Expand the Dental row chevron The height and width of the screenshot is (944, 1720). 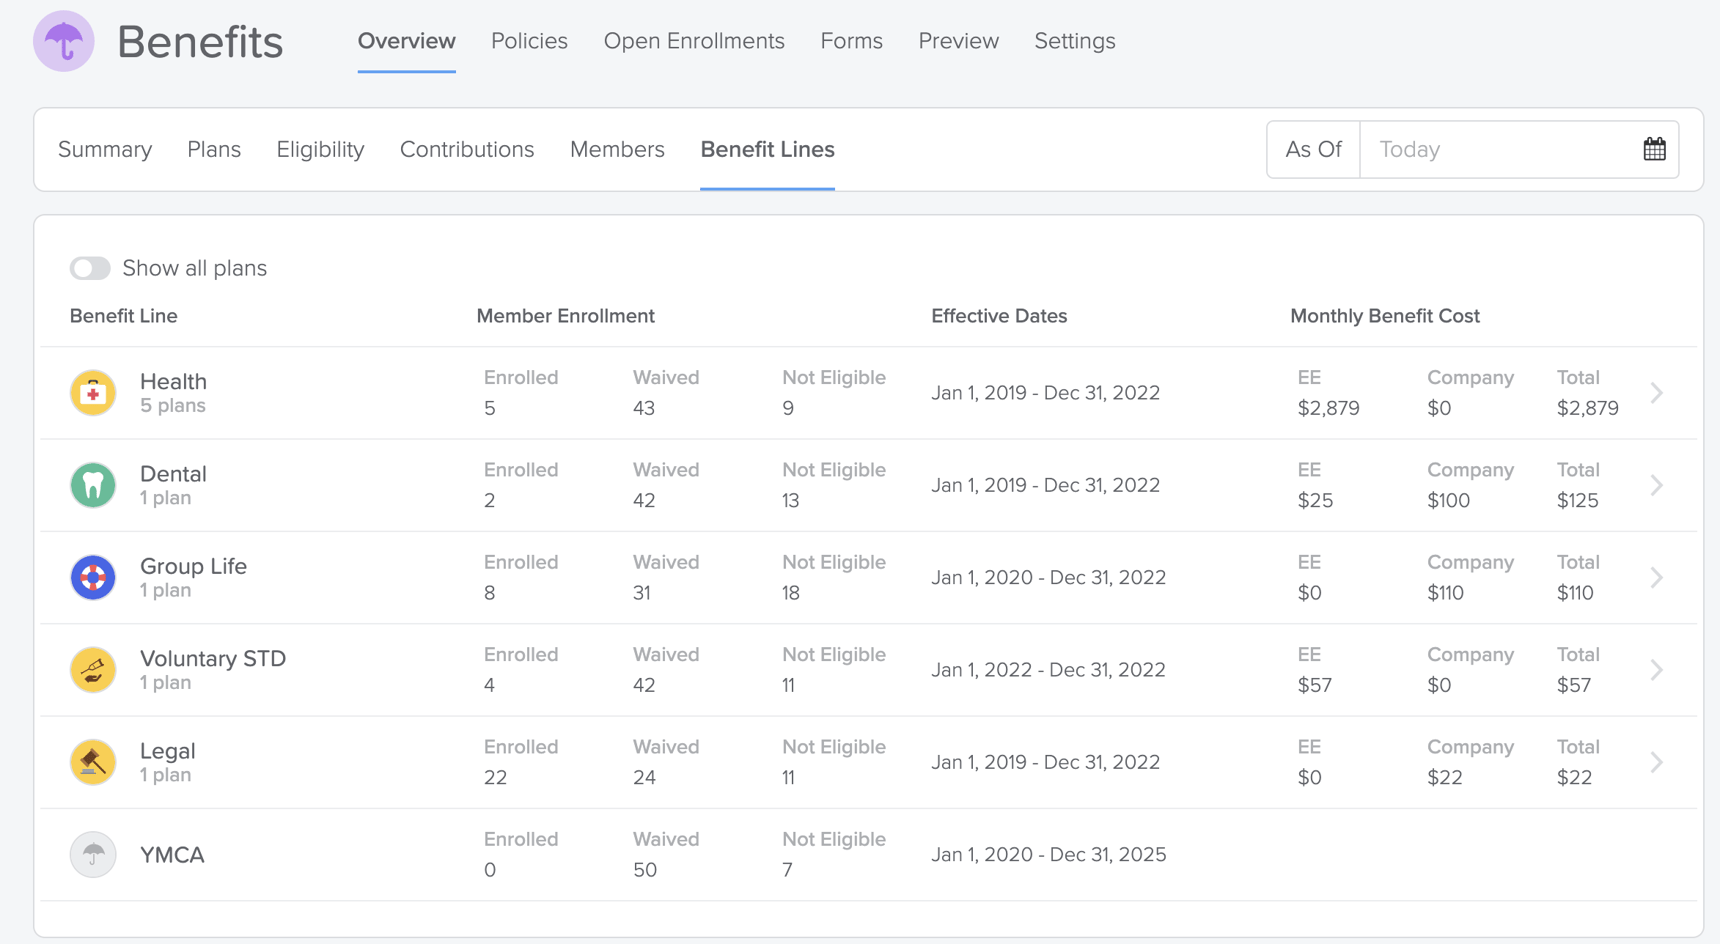(x=1656, y=485)
